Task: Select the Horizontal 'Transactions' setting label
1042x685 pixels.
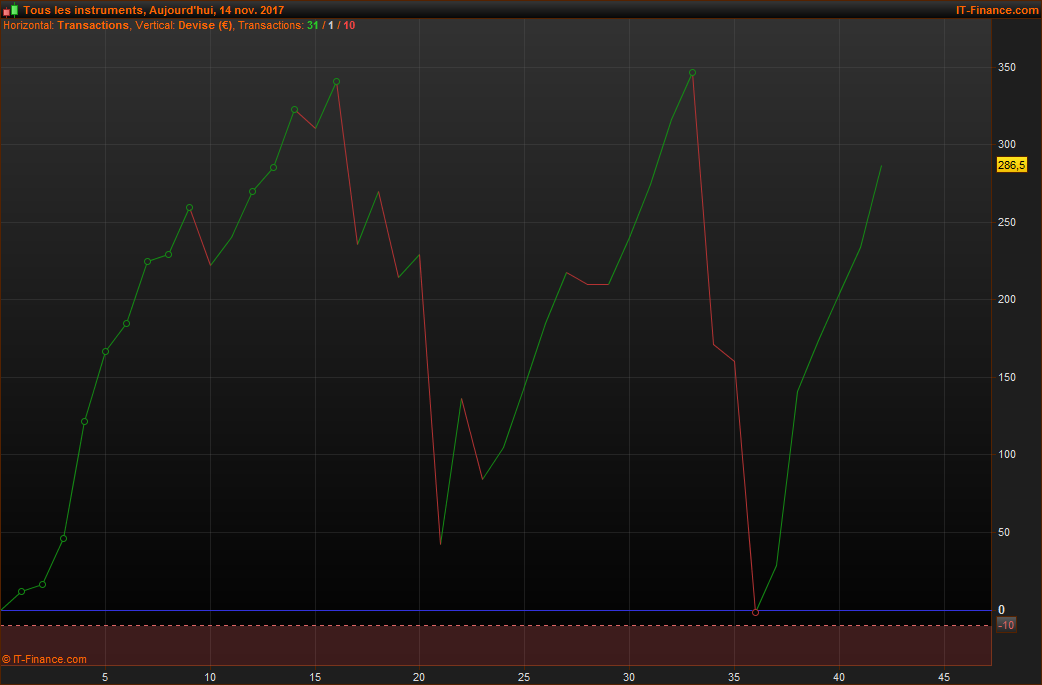Action: point(93,25)
